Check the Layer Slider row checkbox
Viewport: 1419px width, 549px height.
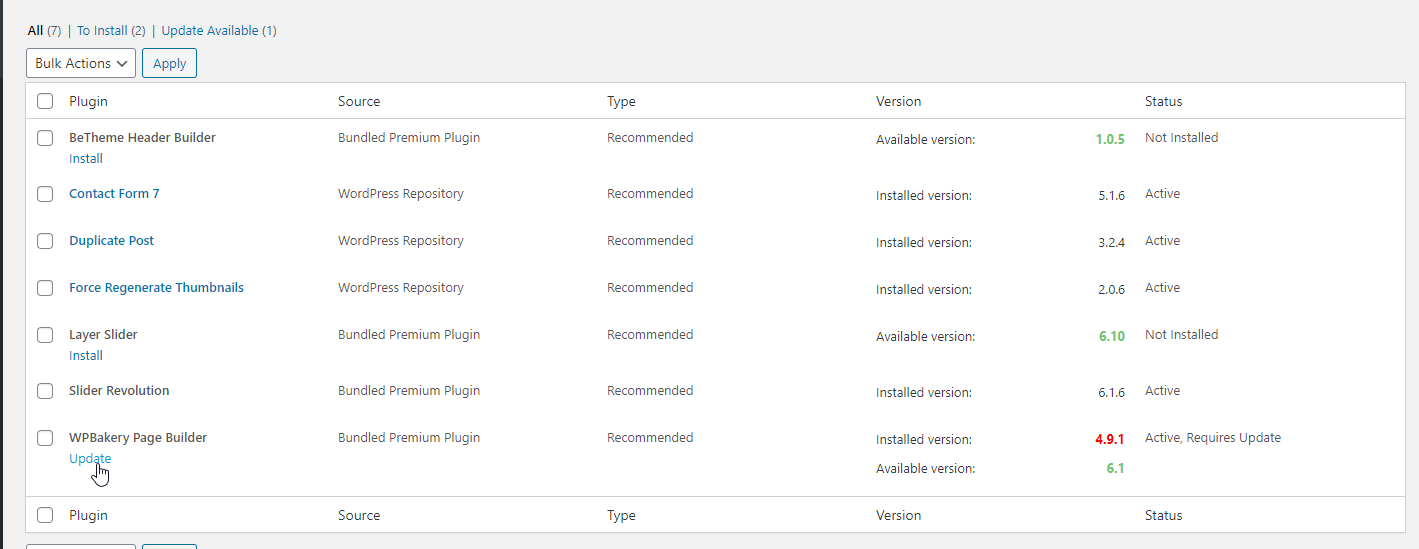pos(45,335)
